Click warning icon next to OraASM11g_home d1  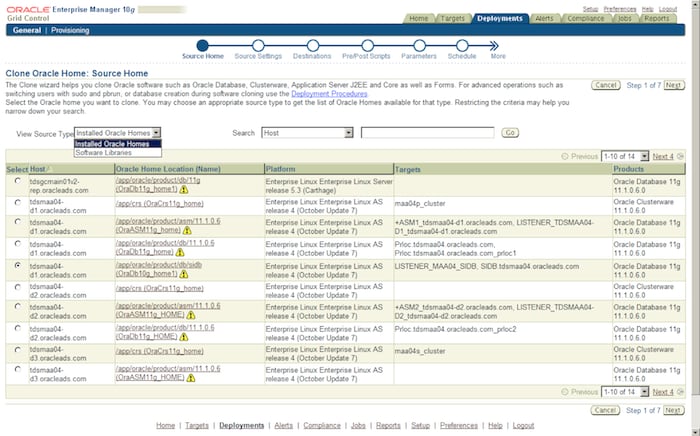click(187, 231)
